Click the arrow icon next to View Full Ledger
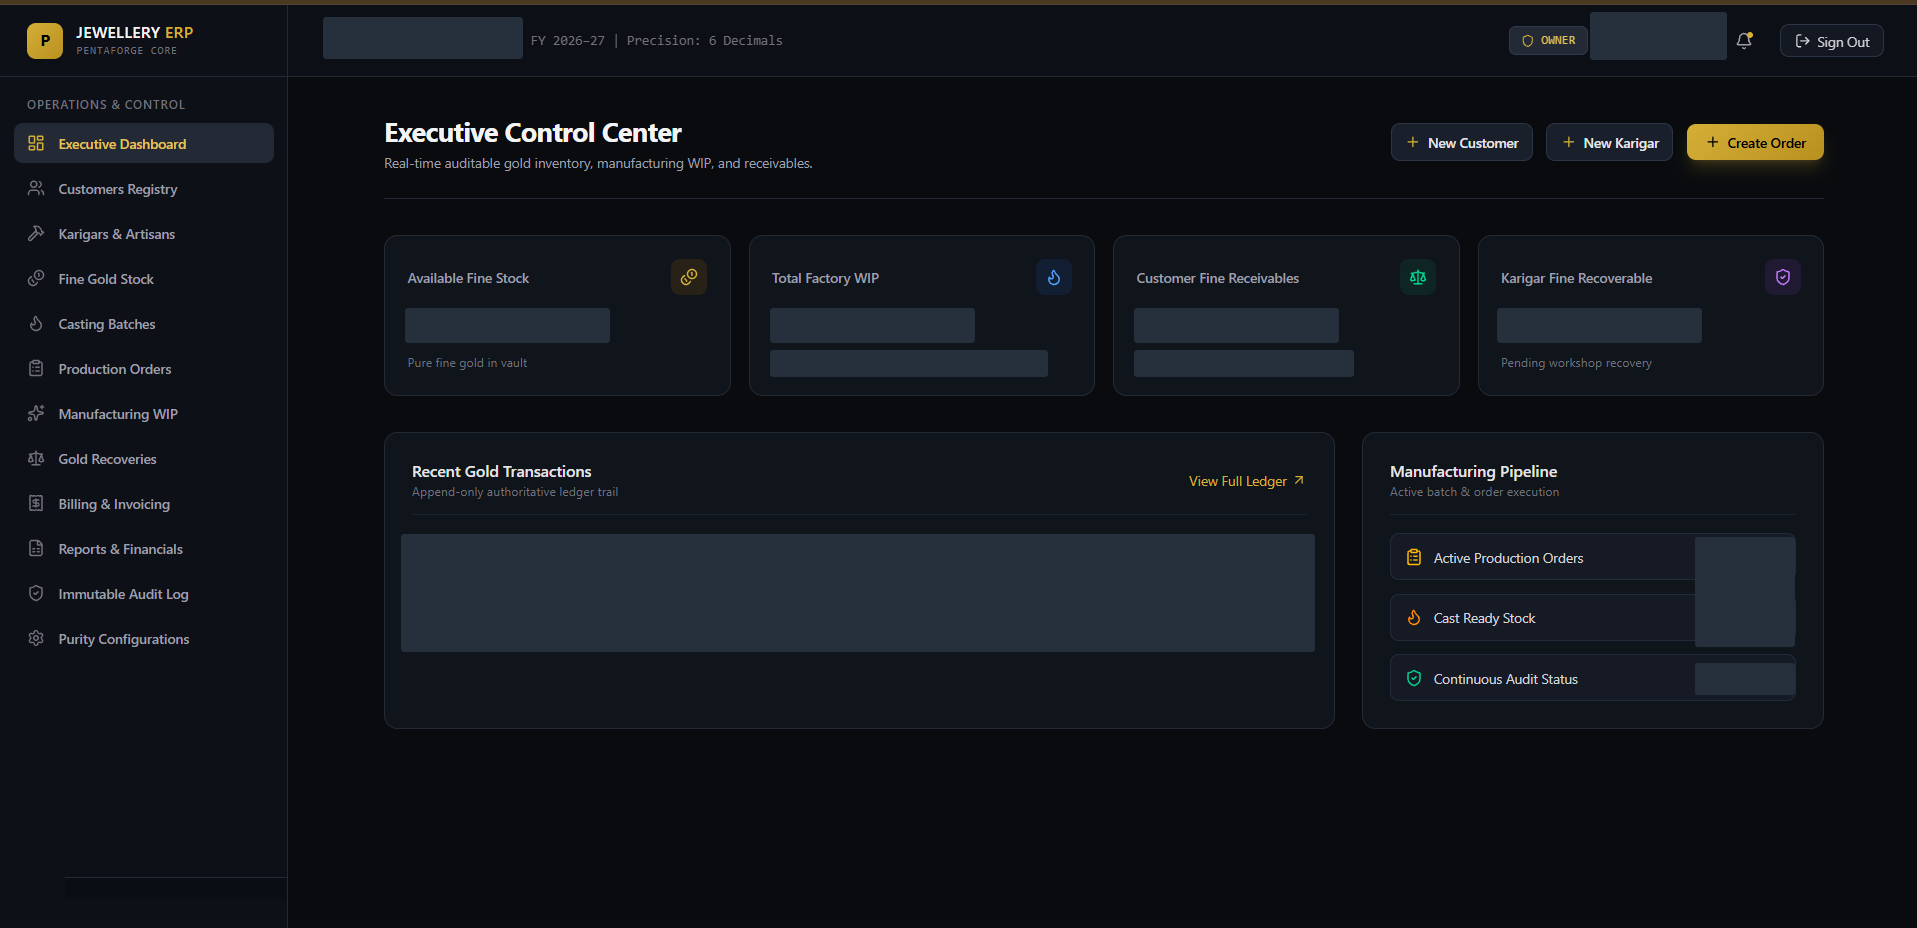 [x=1299, y=480]
